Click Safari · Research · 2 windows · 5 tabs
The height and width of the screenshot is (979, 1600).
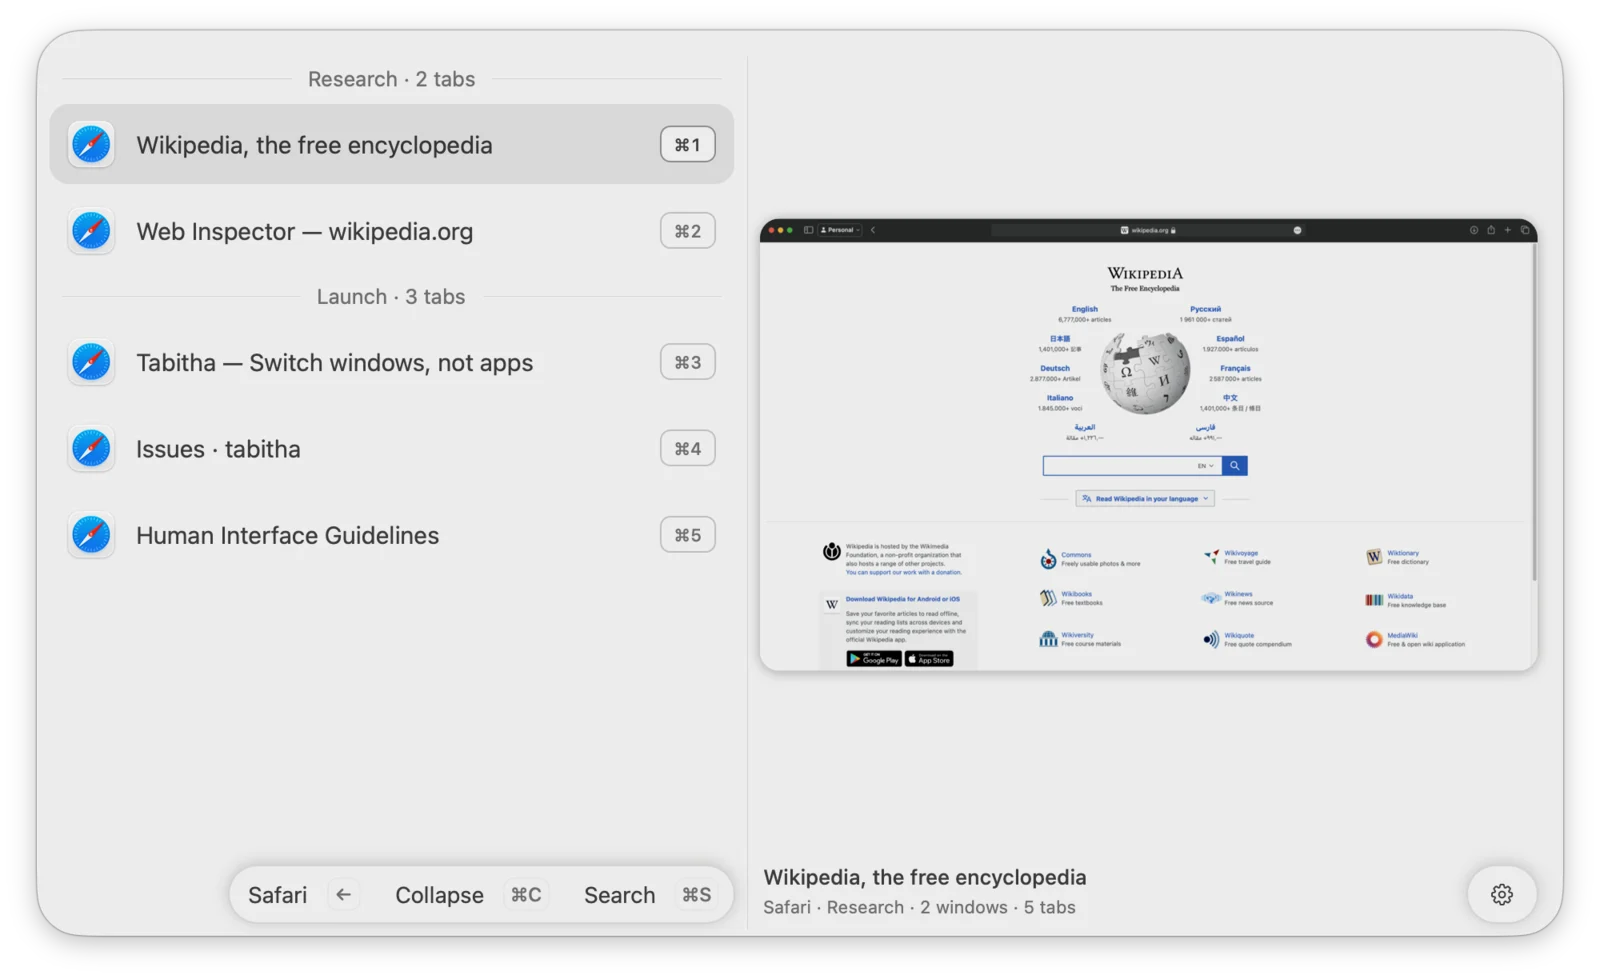pos(919,907)
